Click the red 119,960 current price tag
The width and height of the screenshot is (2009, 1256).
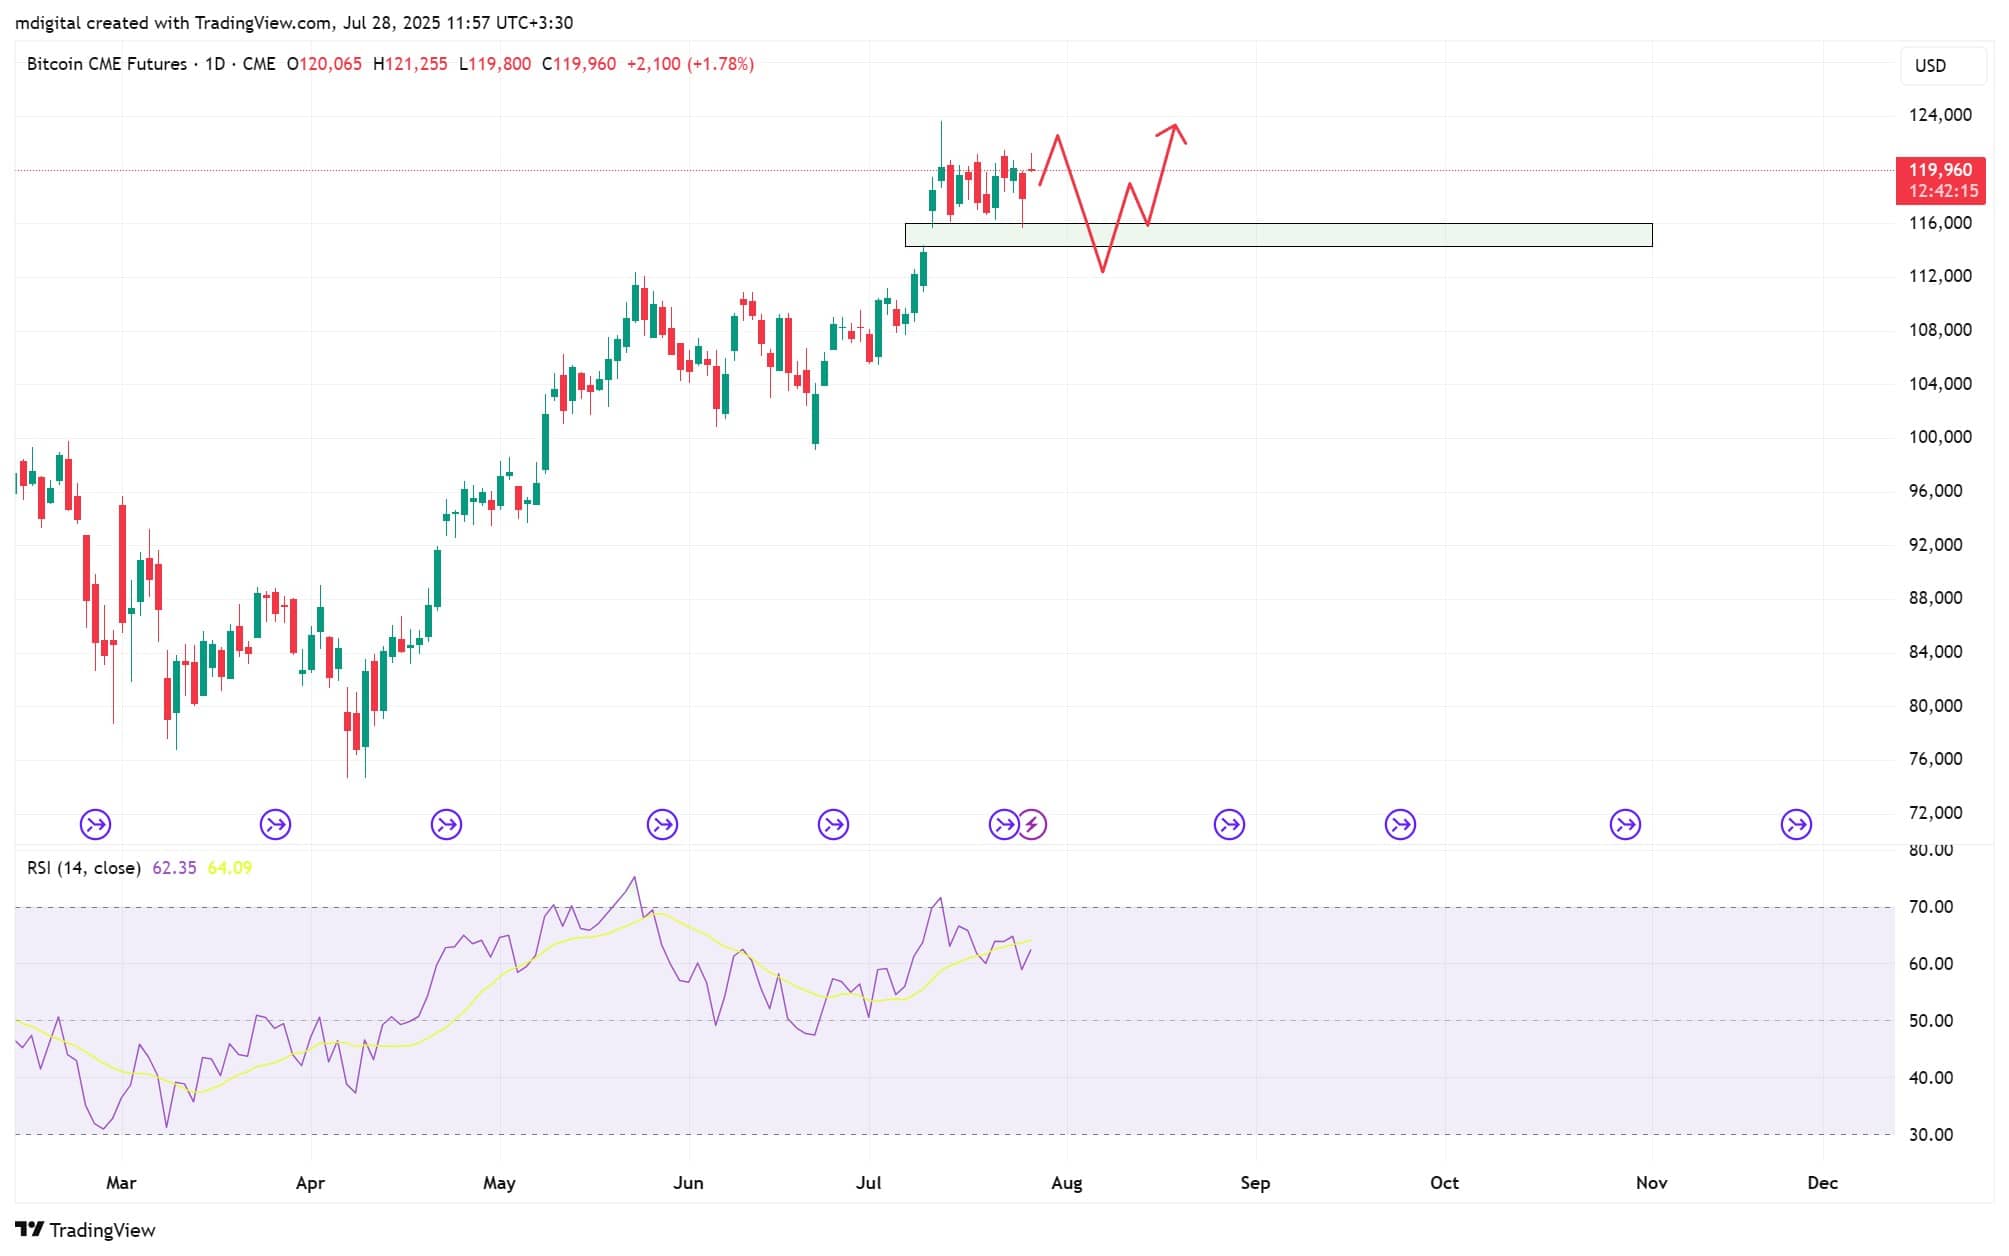point(1941,180)
